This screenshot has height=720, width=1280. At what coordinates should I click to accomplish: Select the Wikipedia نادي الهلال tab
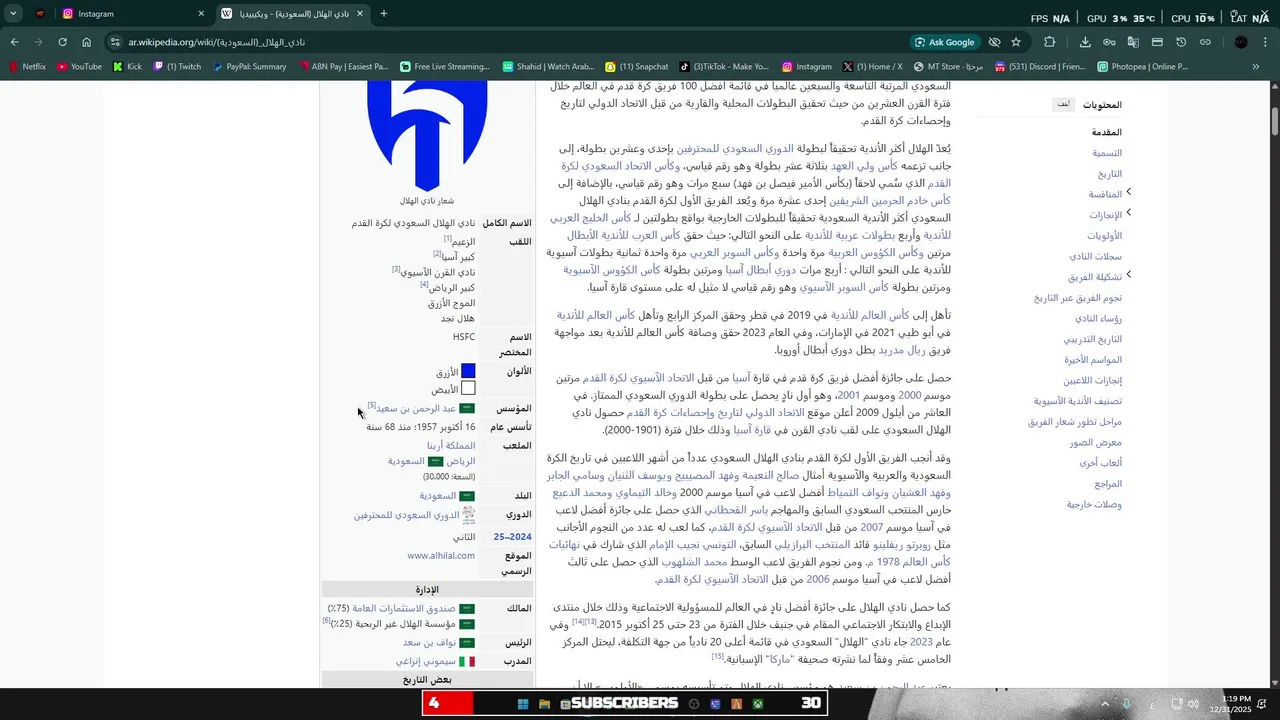pyautogui.click(x=292, y=14)
